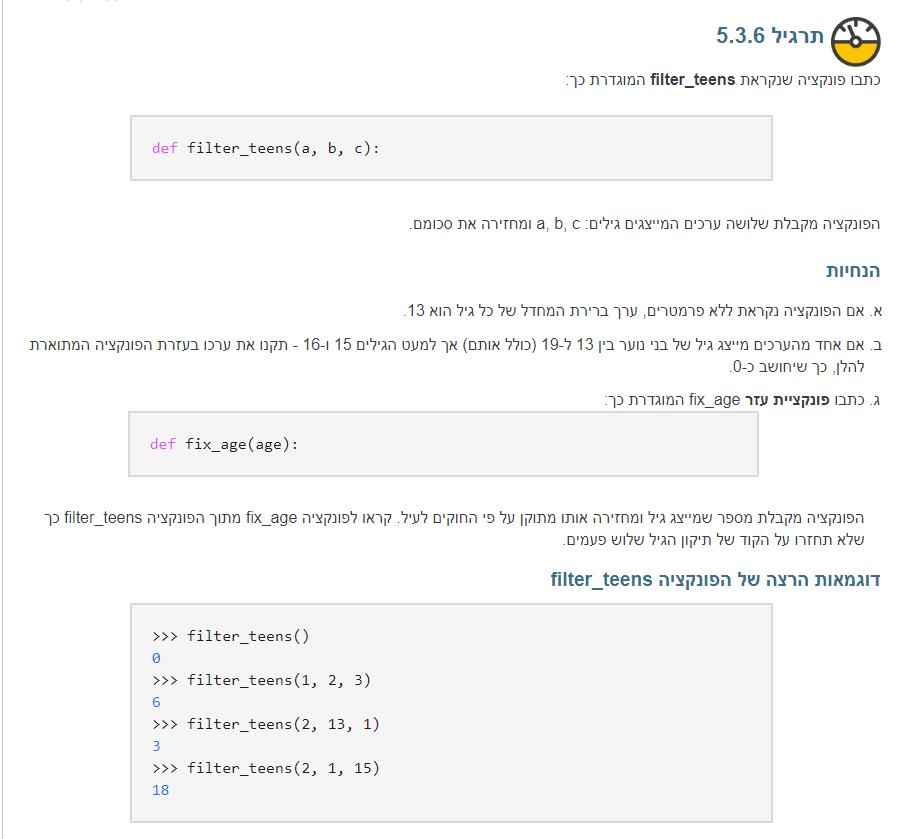Screen dimensions: 901x839
Task: Click the def fix_age(age) code block
Action: 443,444
